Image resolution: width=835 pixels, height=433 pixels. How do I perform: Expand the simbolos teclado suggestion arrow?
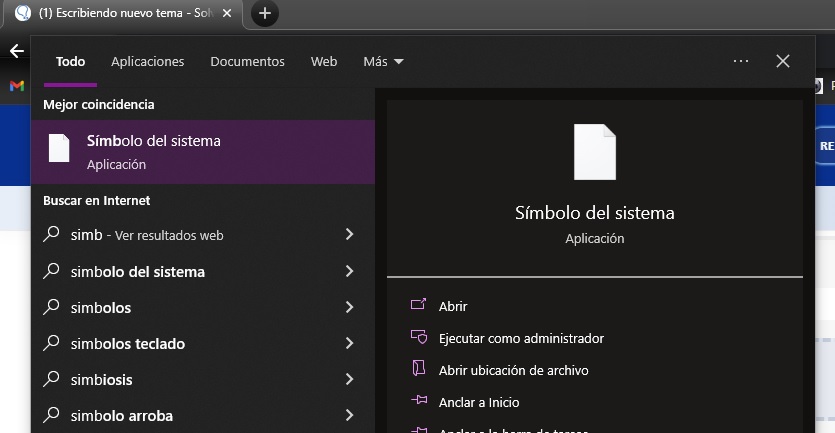click(349, 344)
